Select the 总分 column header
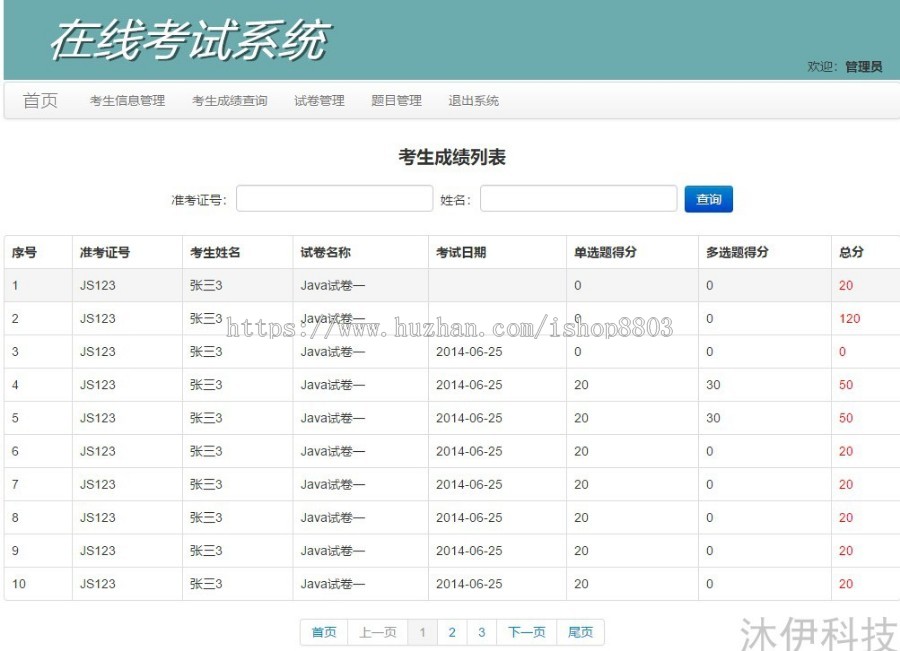 click(x=849, y=252)
